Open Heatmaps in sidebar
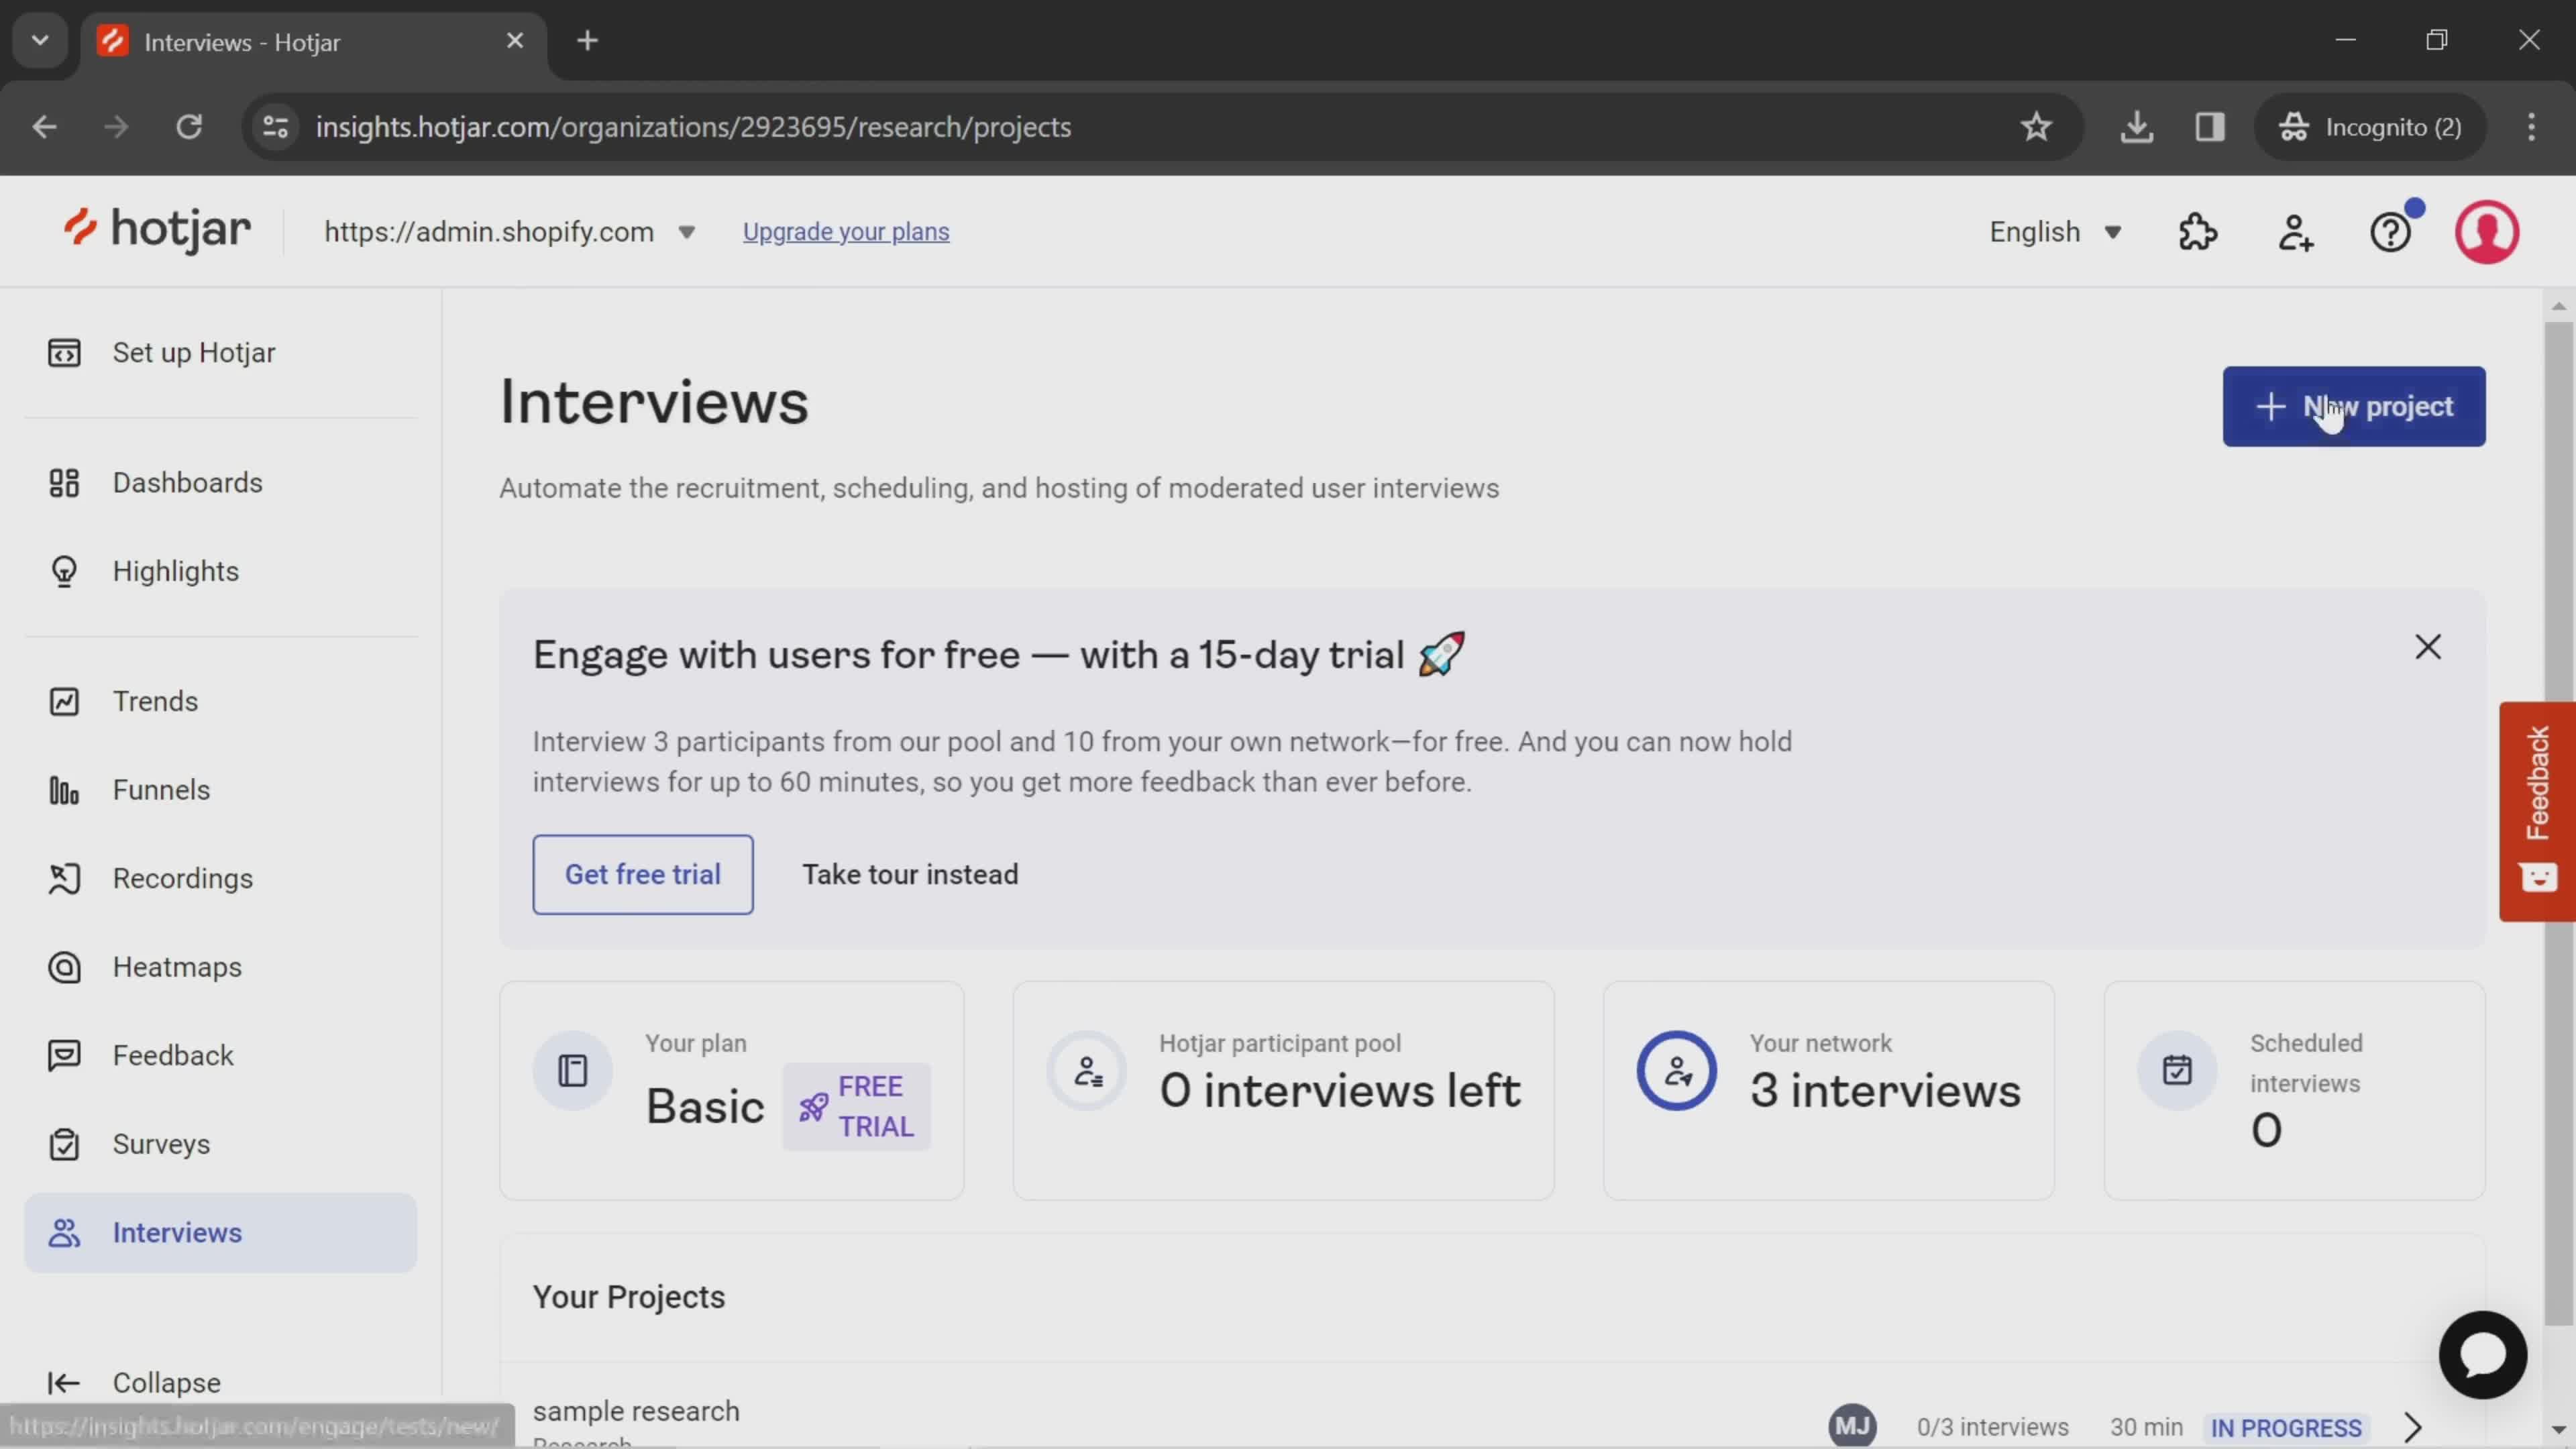This screenshot has height=1449, width=2576. pos(220,967)
